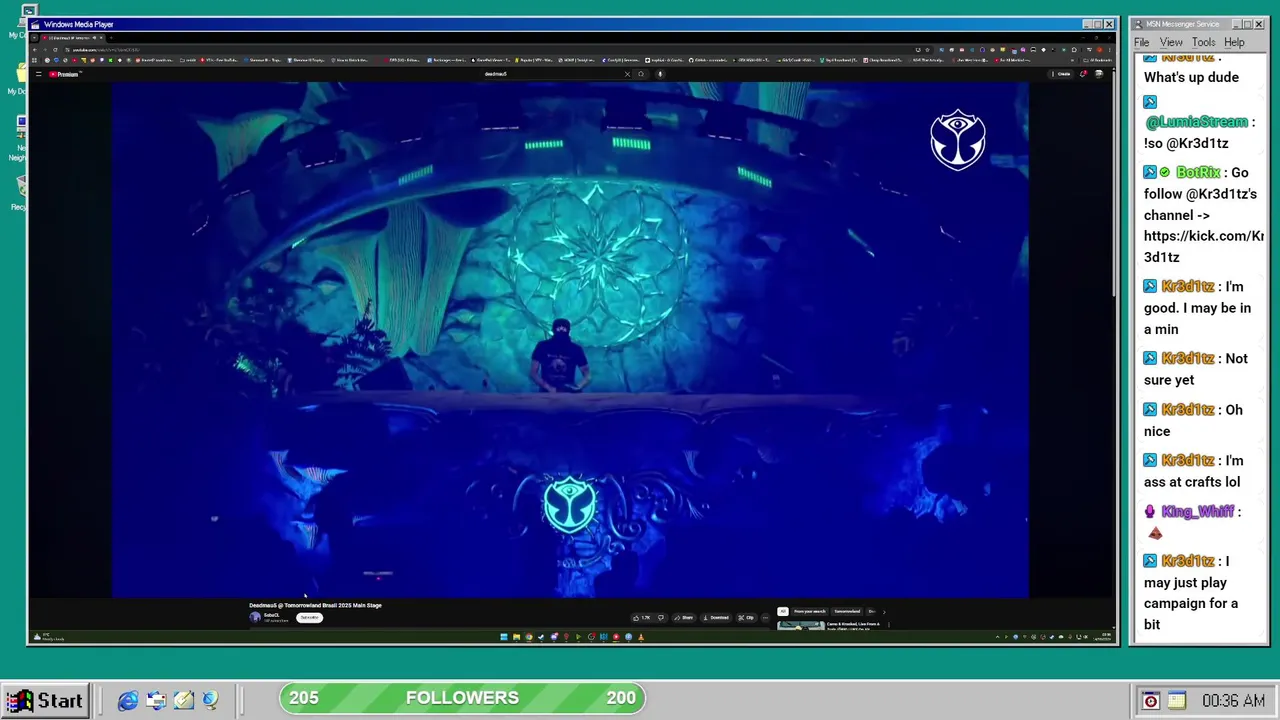Viewport: 1280px width, 720px height.
Task: Open the Tools menu in MSN Messenger
Action: click(1203, 42)
